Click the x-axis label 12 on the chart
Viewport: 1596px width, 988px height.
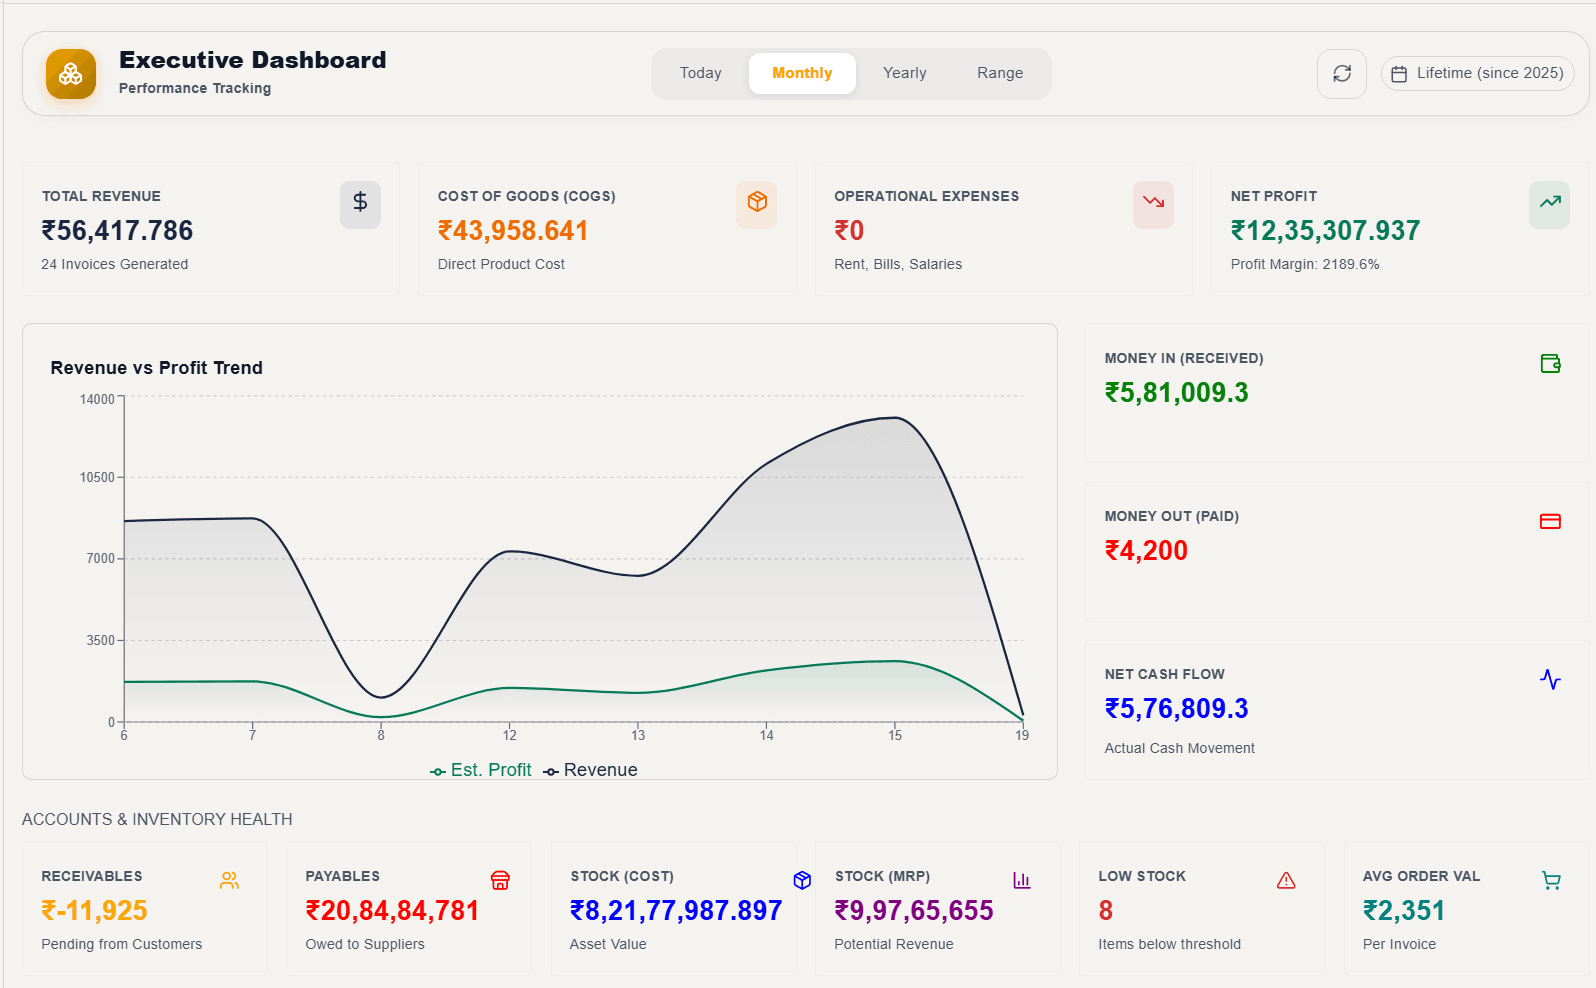510,736
